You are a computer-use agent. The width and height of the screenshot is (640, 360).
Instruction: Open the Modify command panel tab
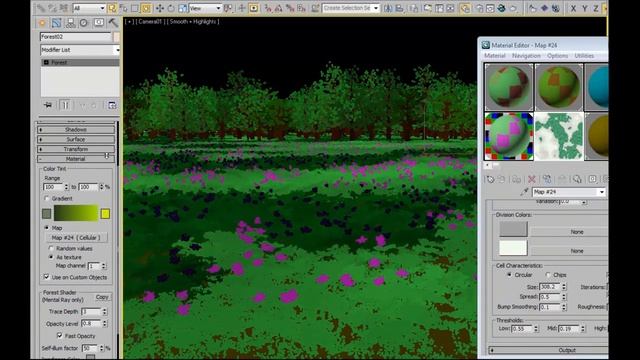56,23
